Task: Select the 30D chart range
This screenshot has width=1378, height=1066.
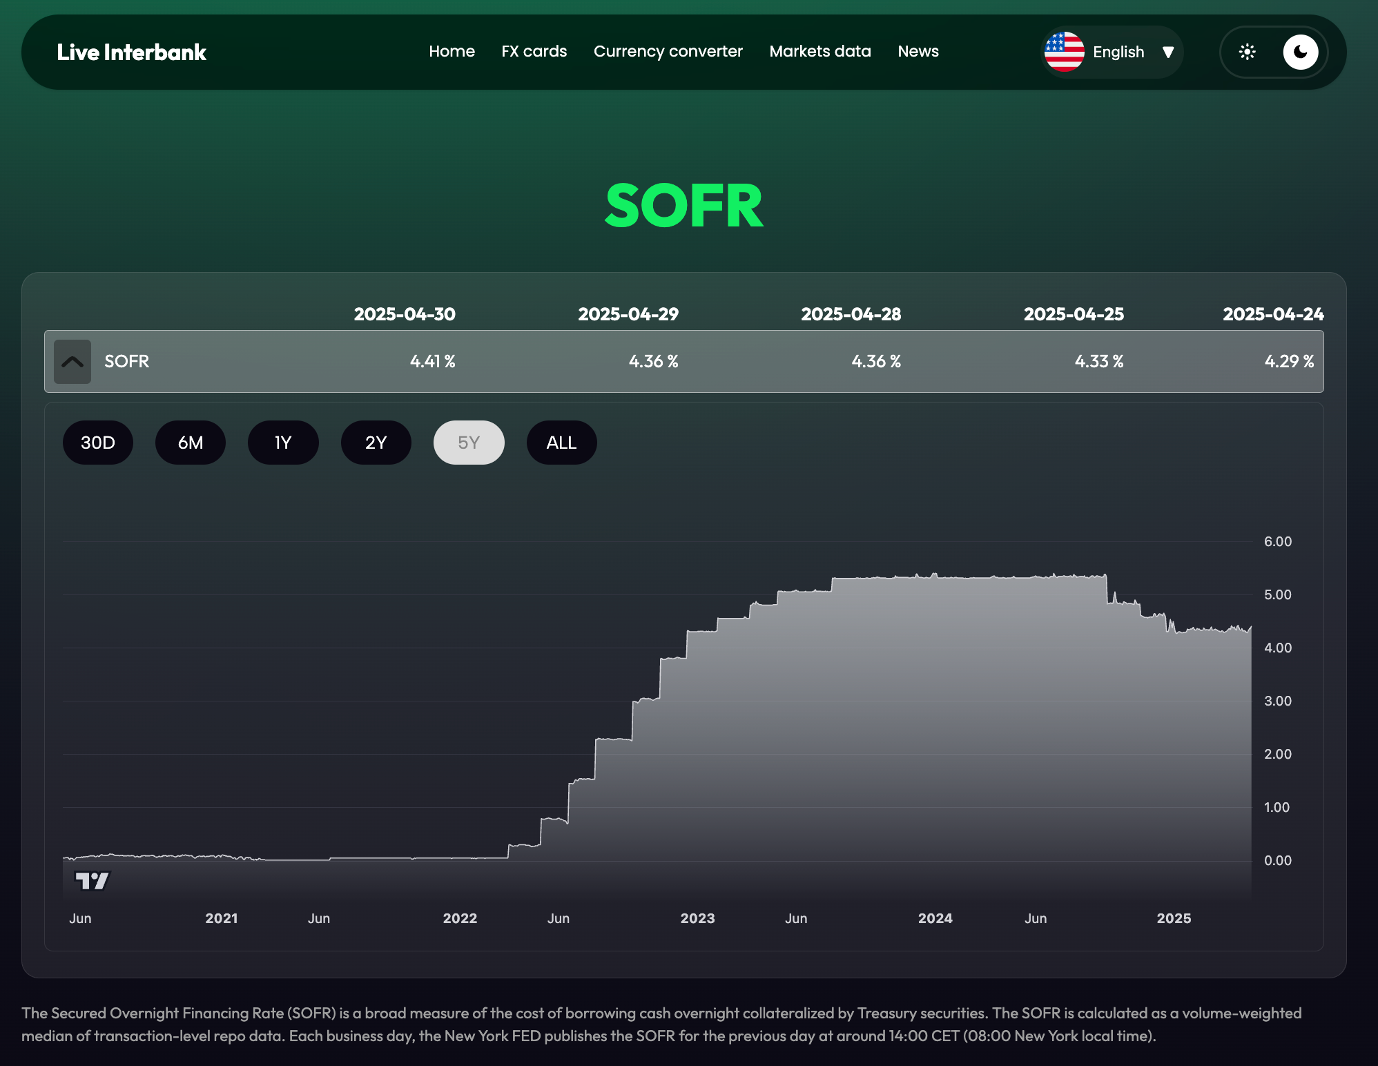Action: pyautogui.click(x=98, y=443)
